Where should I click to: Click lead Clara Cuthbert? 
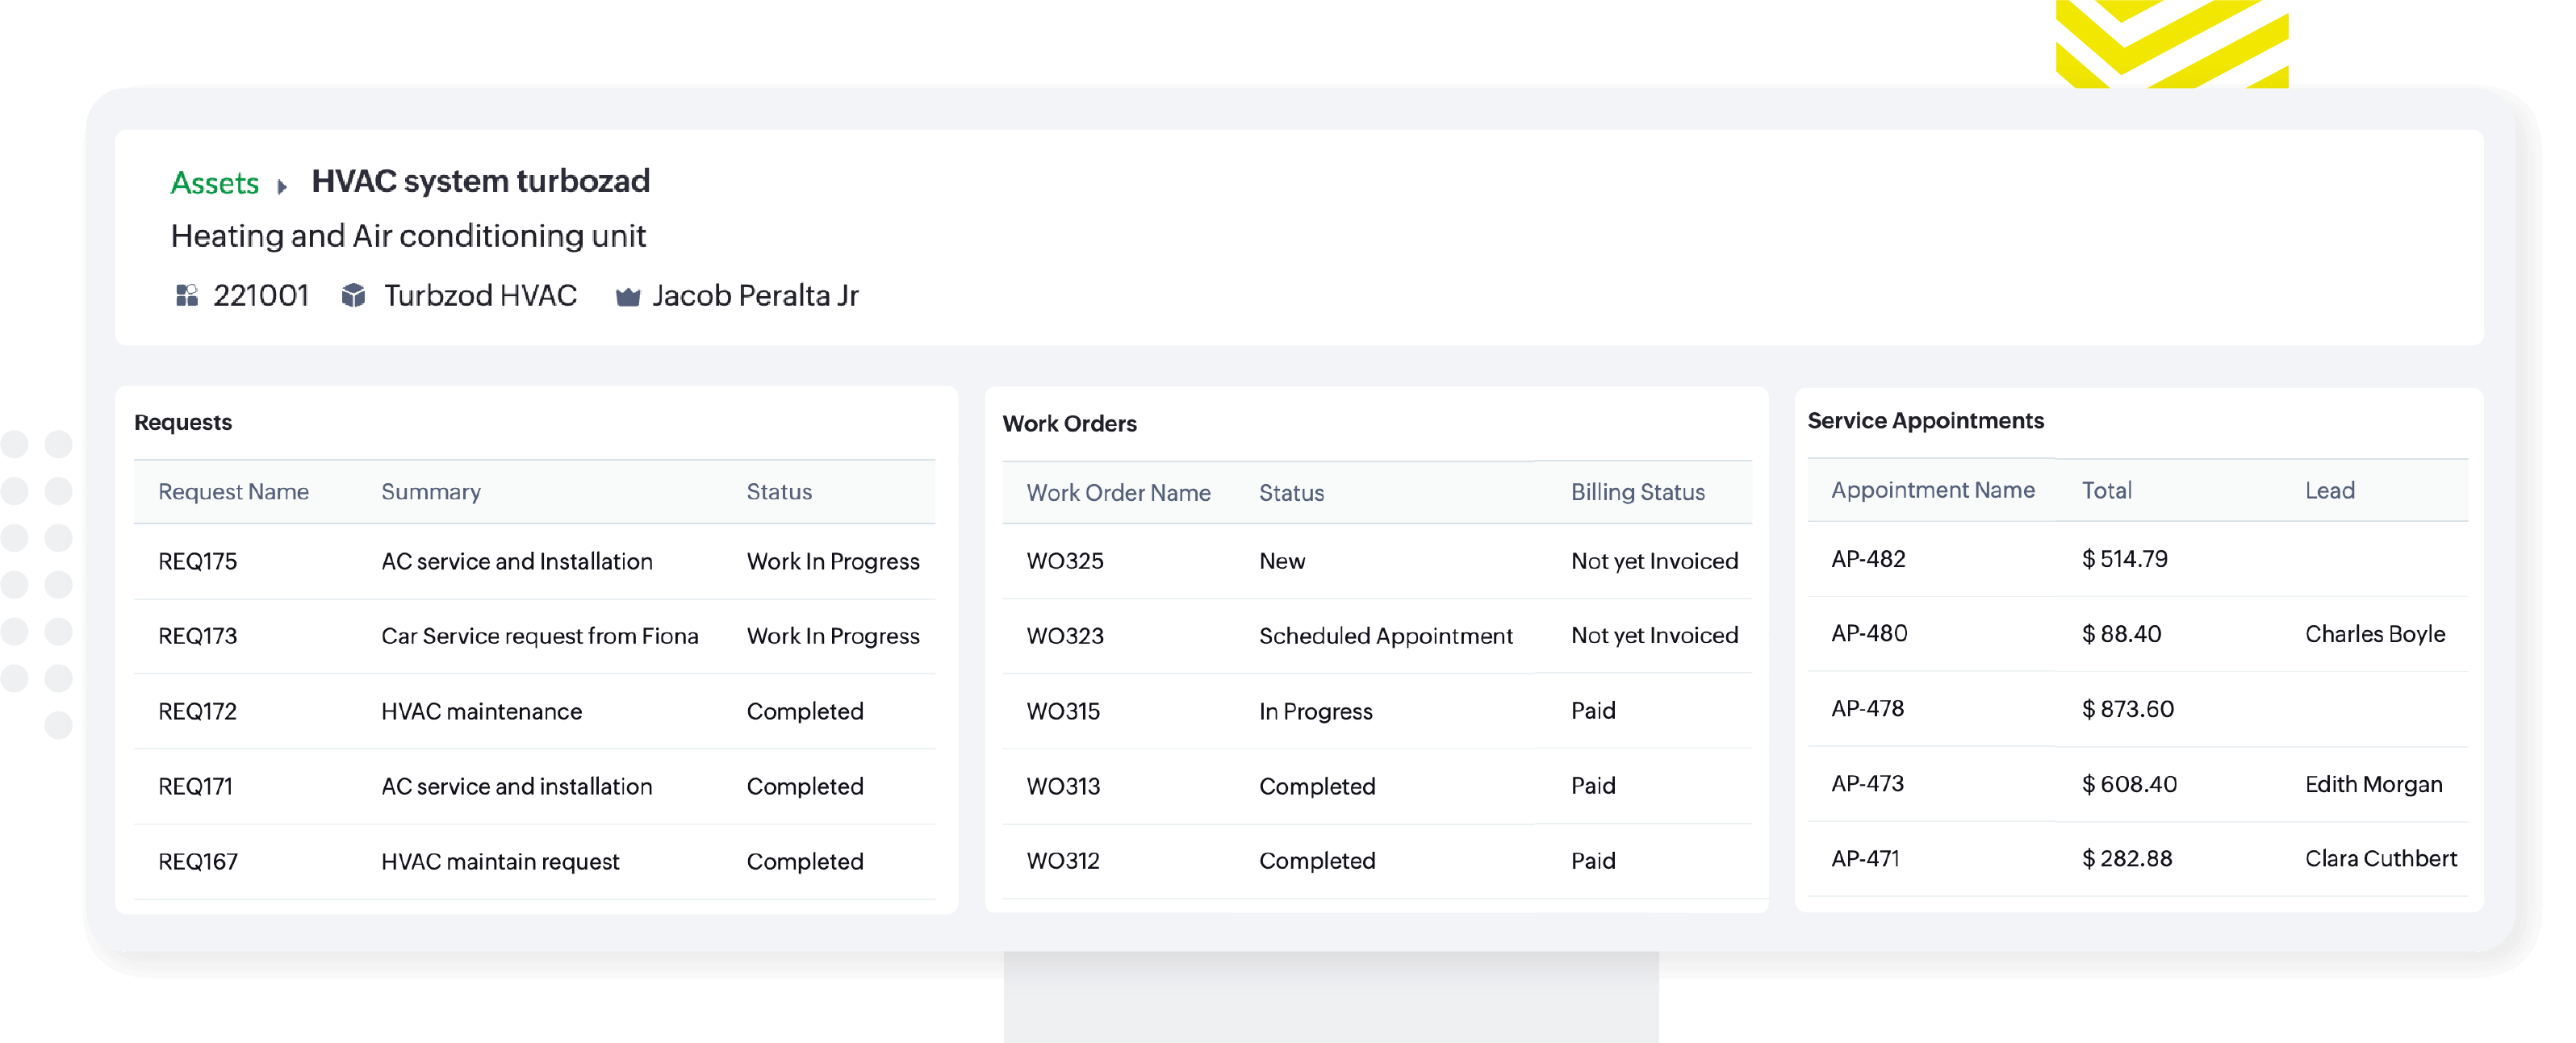pos(2380,858)
